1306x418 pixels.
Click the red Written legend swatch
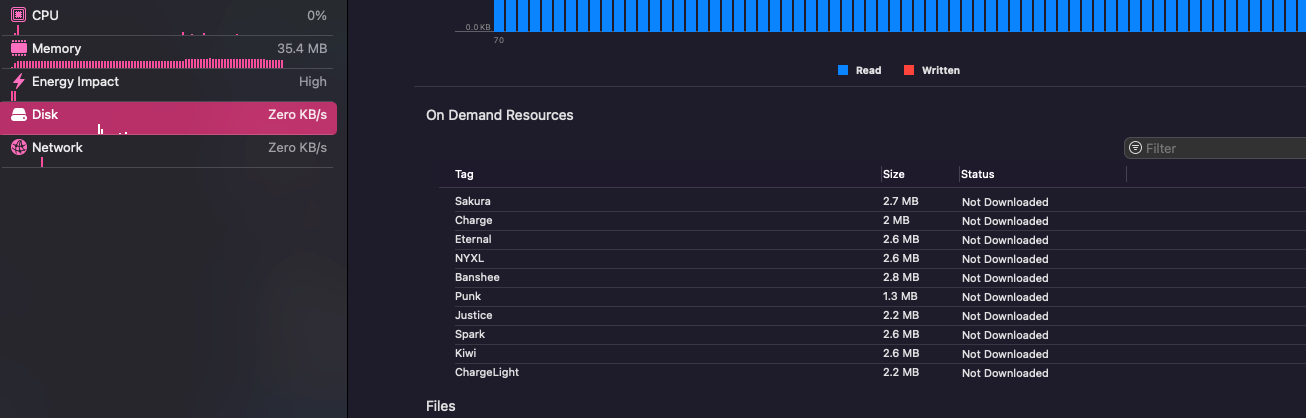coord(909,70)
